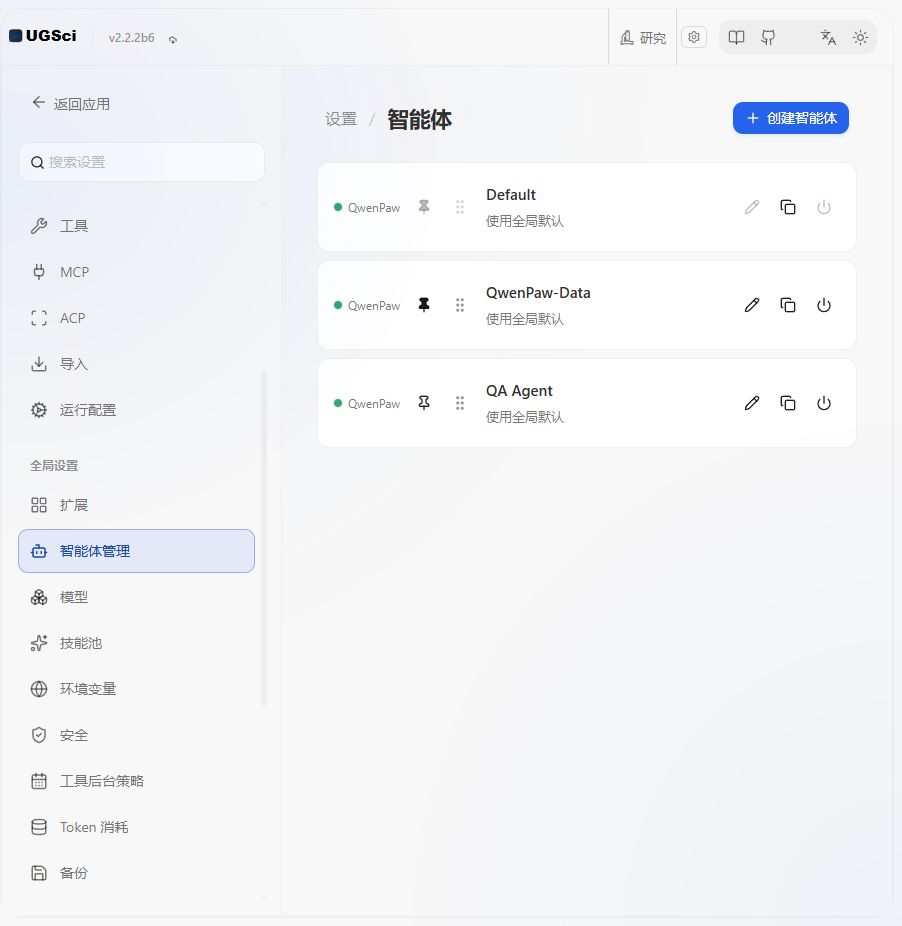
Task: Click the edit pencil for QwenPaw-Data
Action: [x=751, y=305]
